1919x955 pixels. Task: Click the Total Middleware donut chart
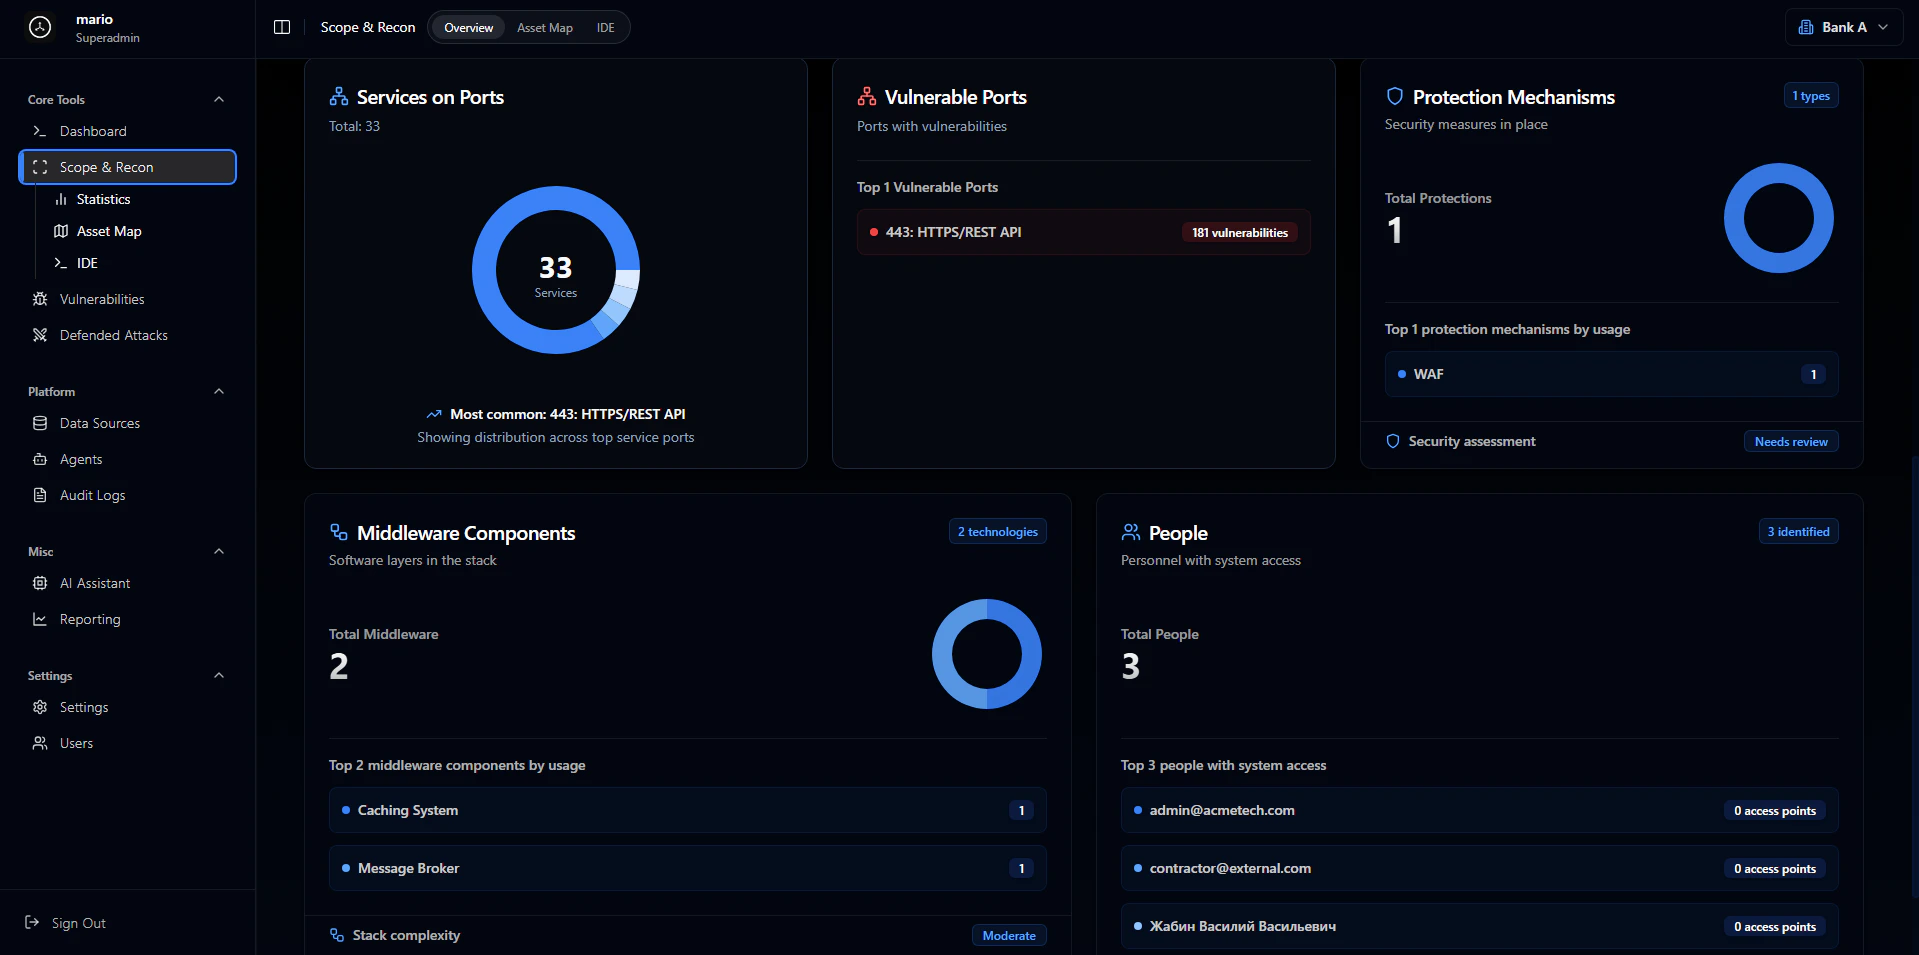coord(986,654)
